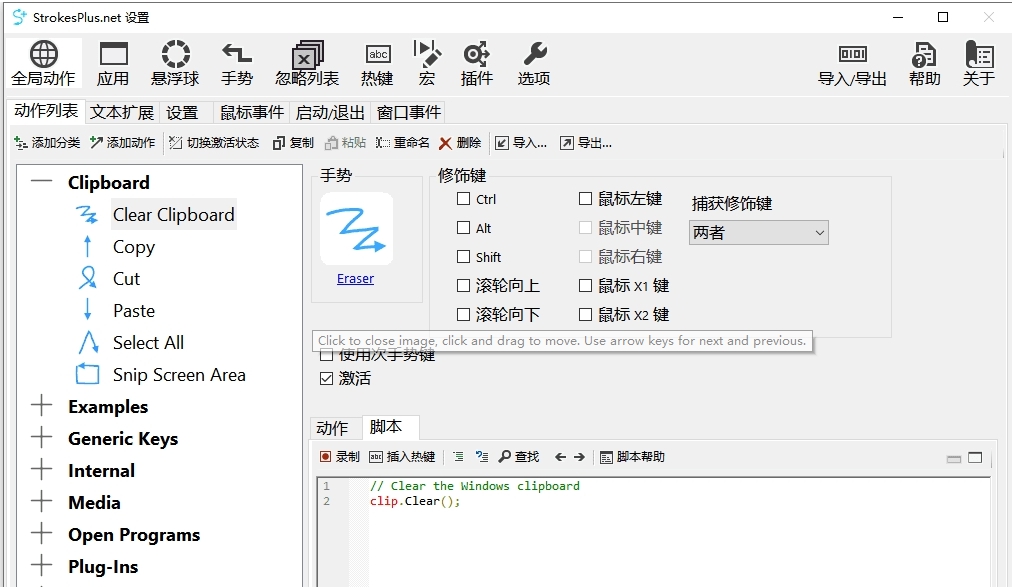Open the 插件 plug-ins panel

477,62
